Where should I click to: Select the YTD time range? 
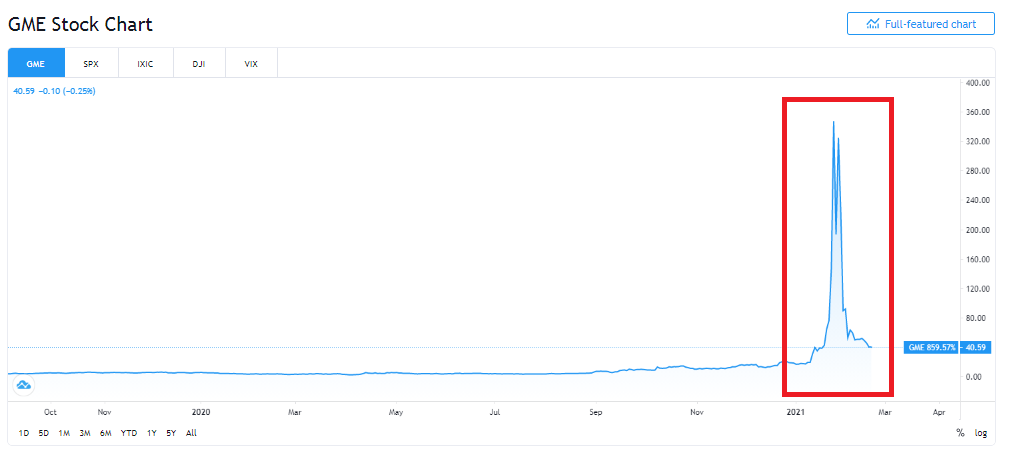click(x=129, y=433)
